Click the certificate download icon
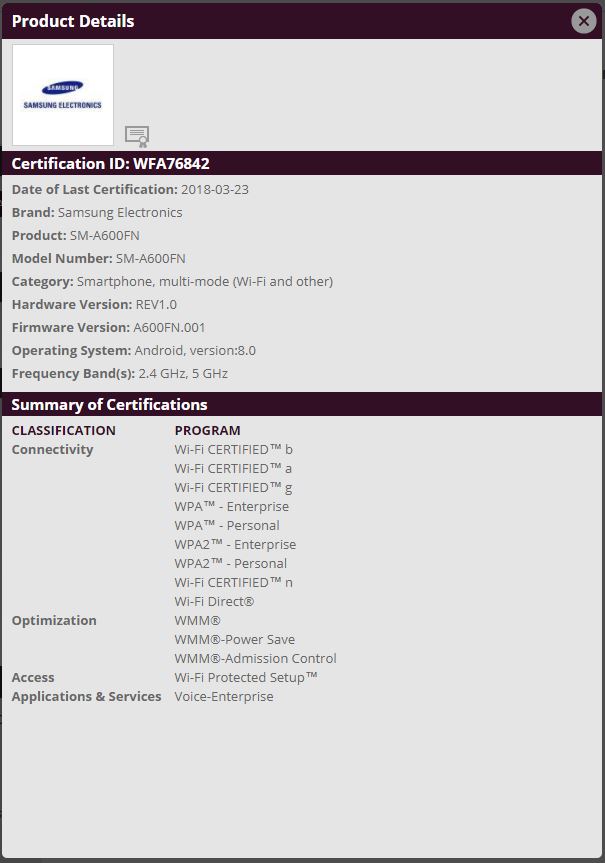Image resolution: width=605 pixels, height=863 pixels. point(137,135)
